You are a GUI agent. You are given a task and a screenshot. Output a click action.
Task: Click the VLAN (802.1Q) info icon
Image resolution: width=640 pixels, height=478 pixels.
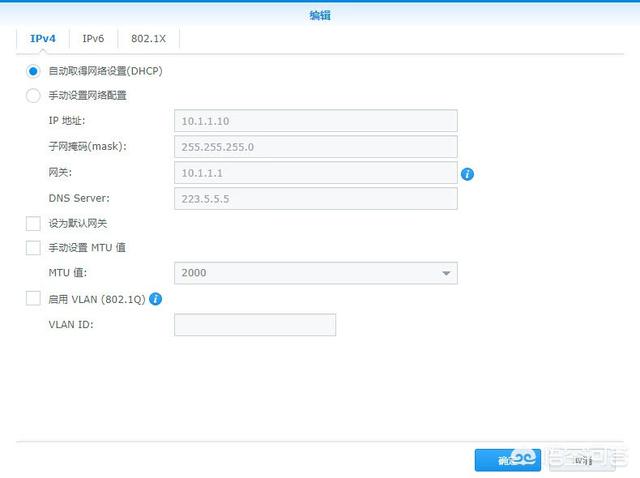point(156,299)
